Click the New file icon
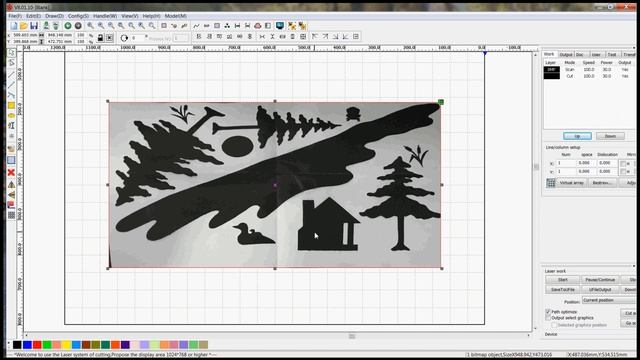Viewport: 640px width, 360px height. [14, 26]
